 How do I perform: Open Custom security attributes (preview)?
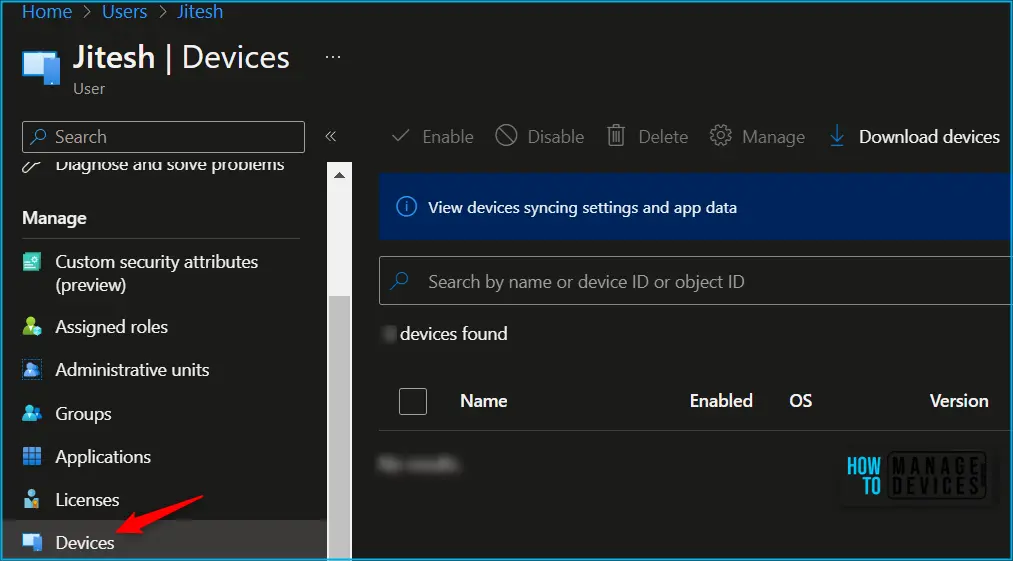pos(156,273)
